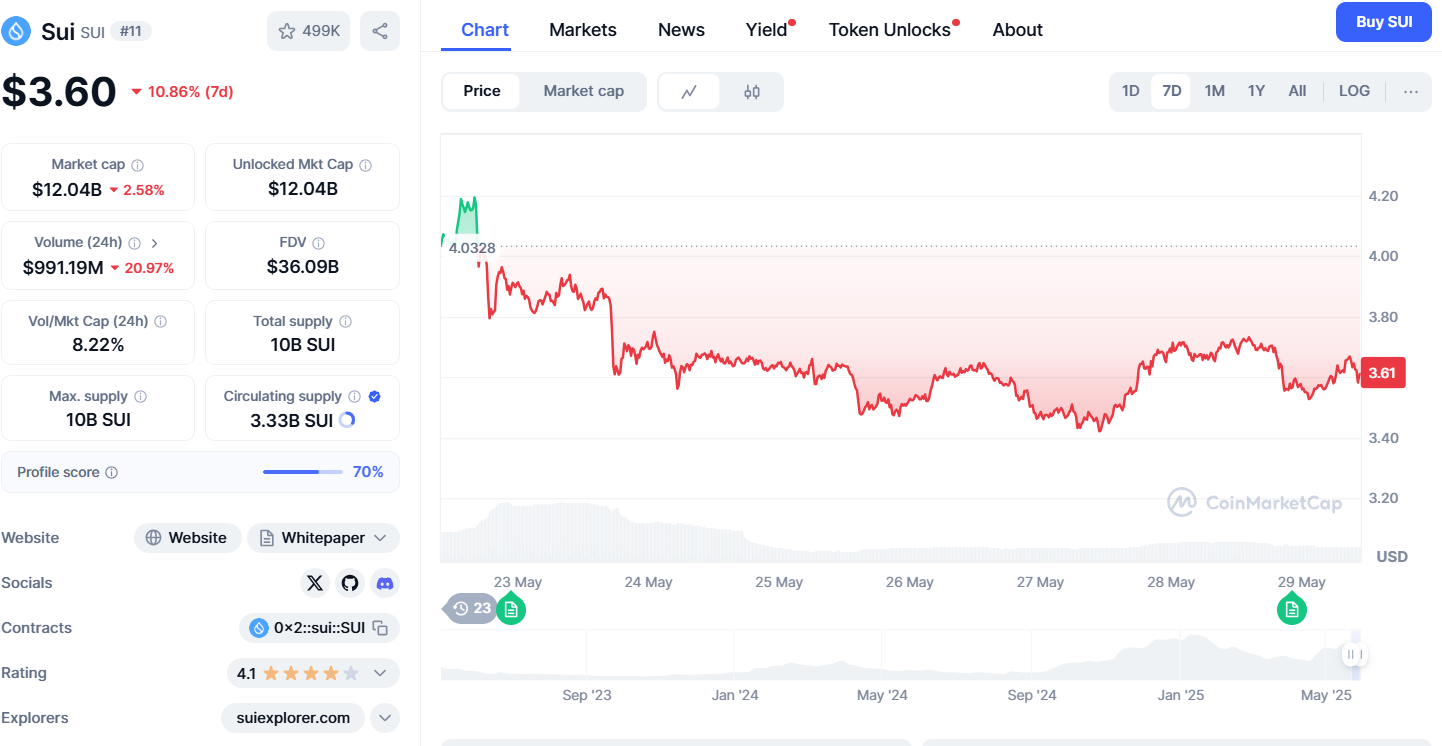The image size is (1442, 746).
Task: Open the X (Twitter) social link
Action: tap(315, 583)
